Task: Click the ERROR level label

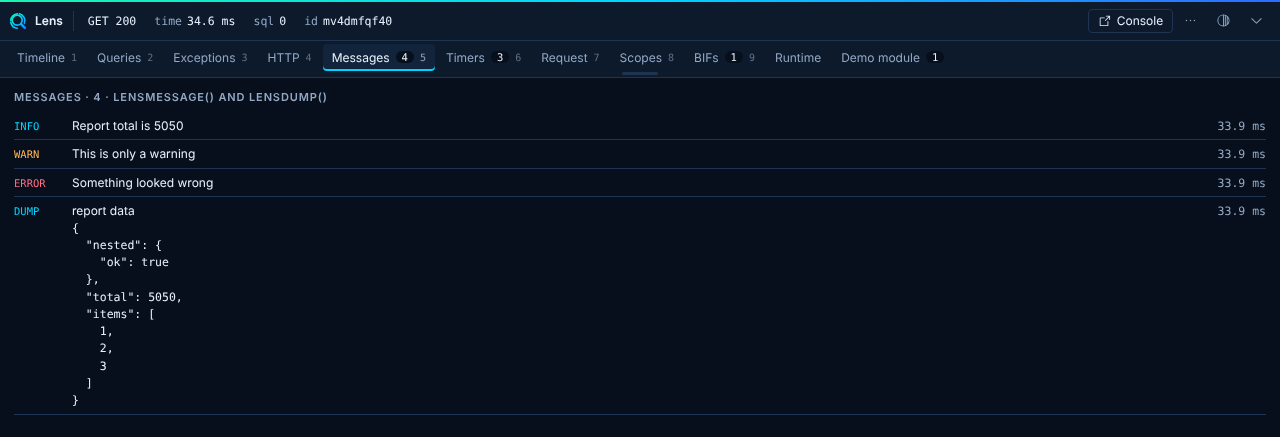Action: (x=30, y=183)
